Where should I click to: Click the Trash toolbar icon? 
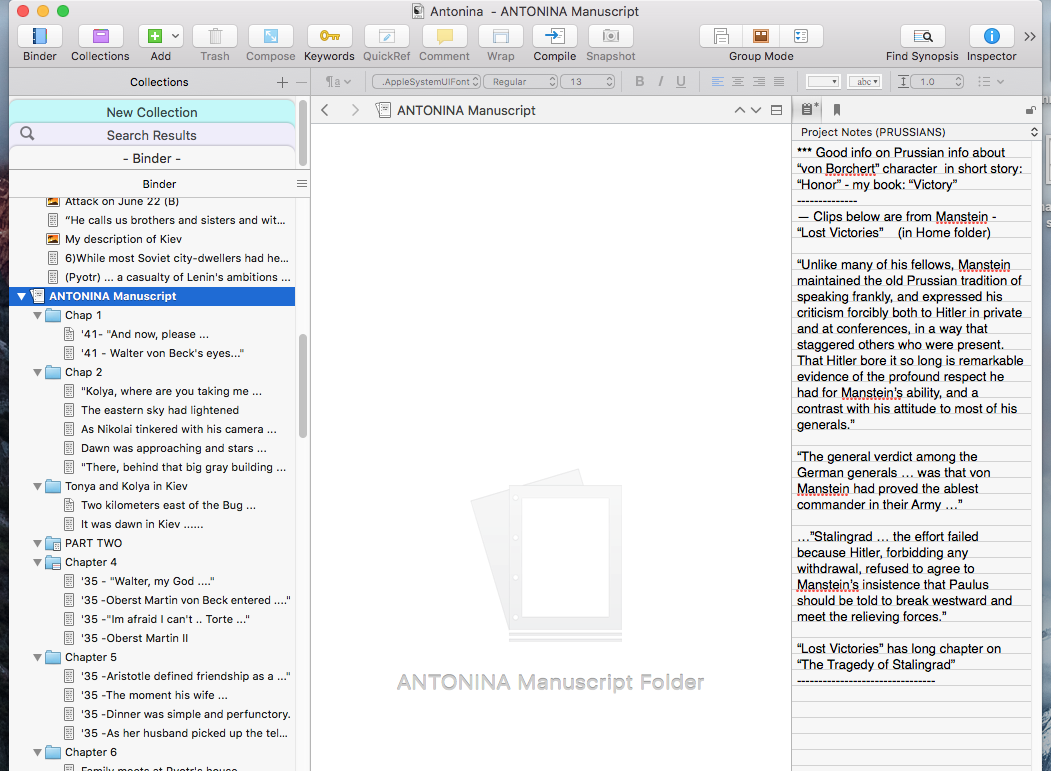pyautogui.click(x=215, y=36)
